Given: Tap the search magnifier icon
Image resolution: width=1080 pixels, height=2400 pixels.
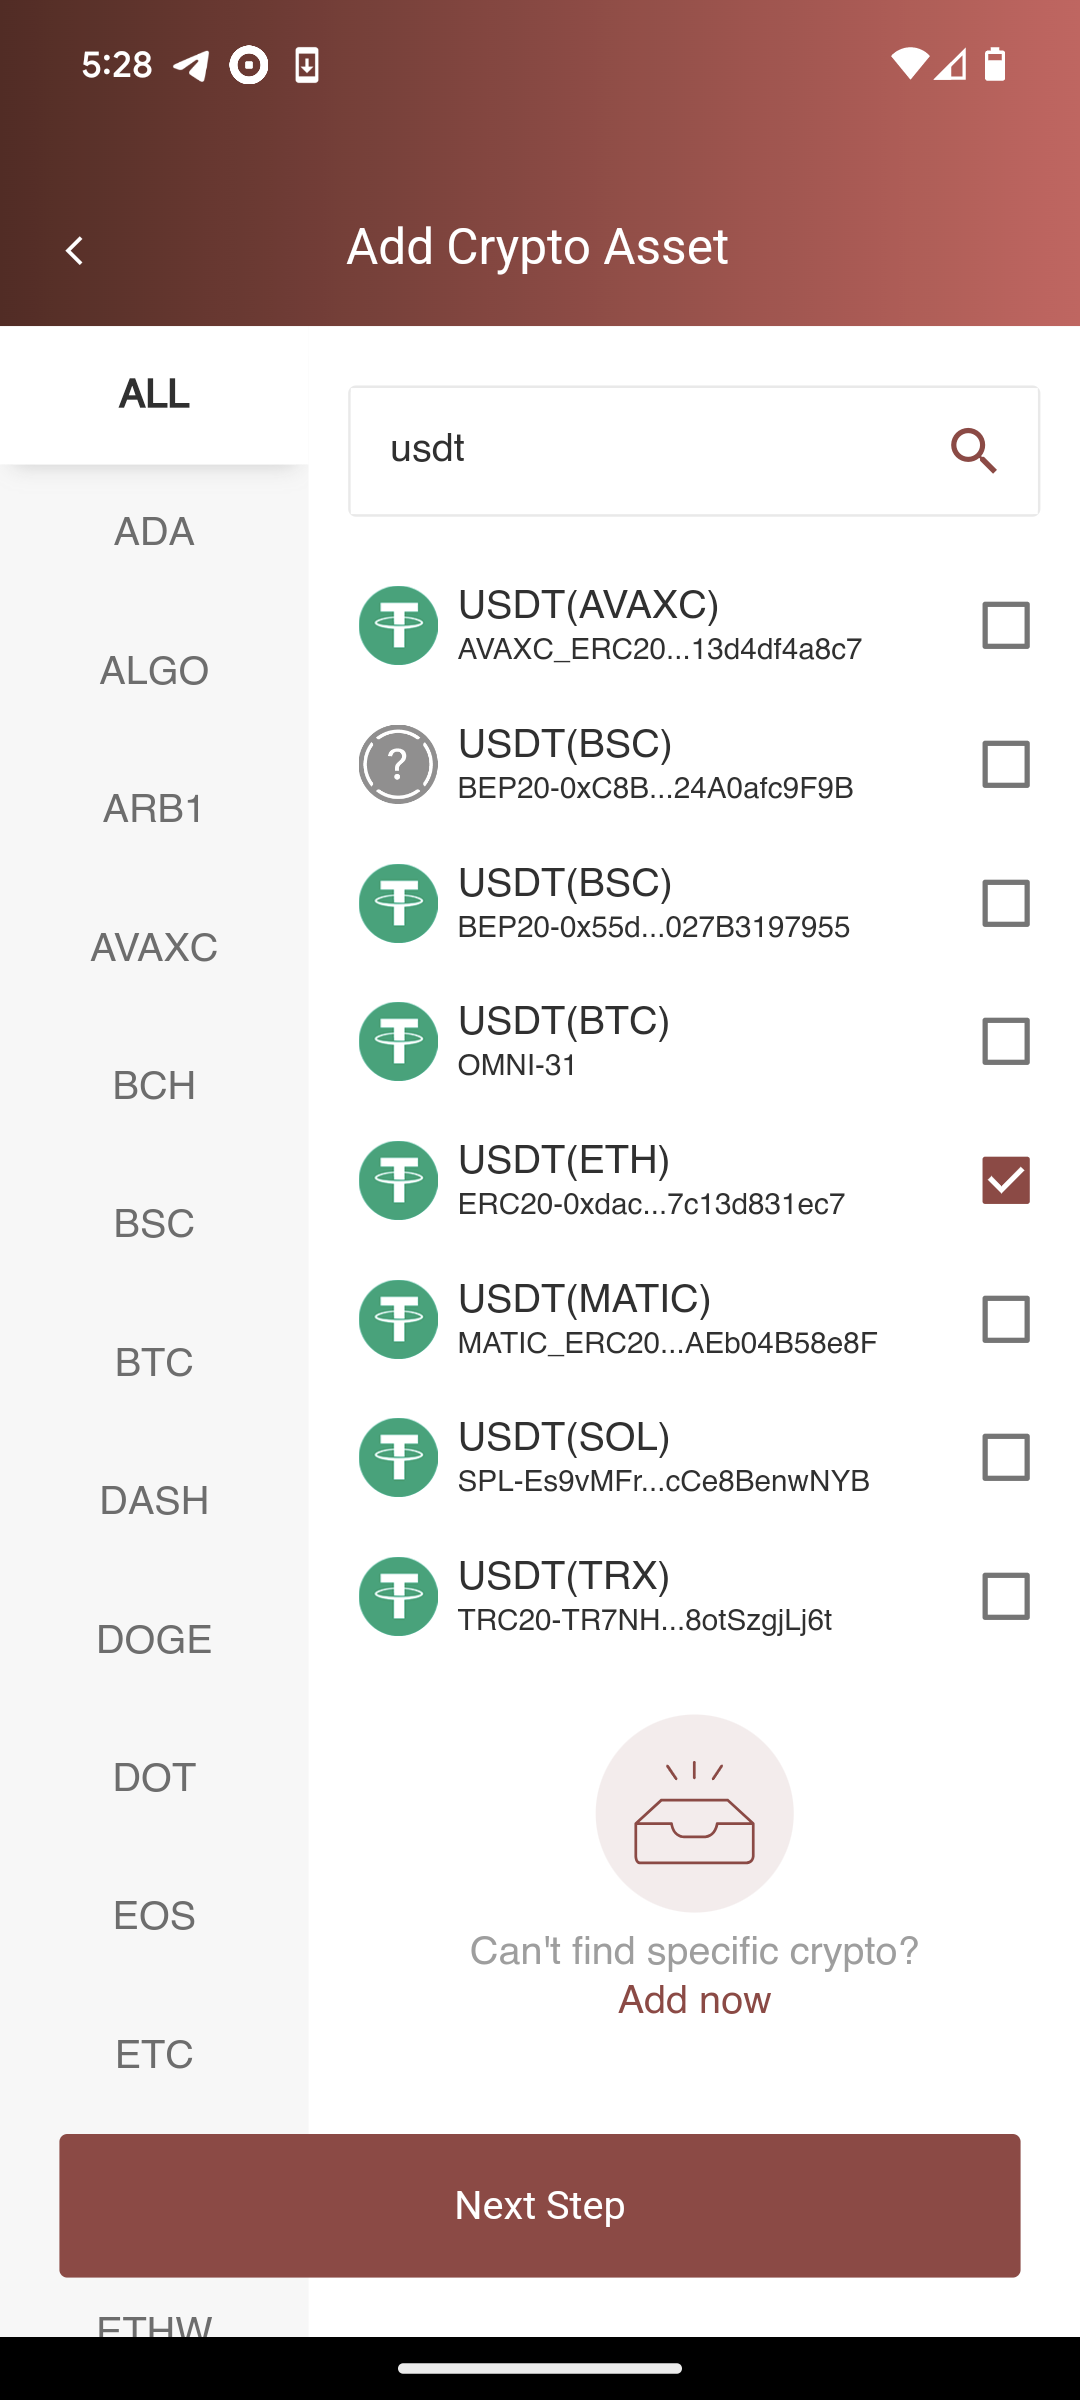Looking at the screenshot, I should (973, 451).
